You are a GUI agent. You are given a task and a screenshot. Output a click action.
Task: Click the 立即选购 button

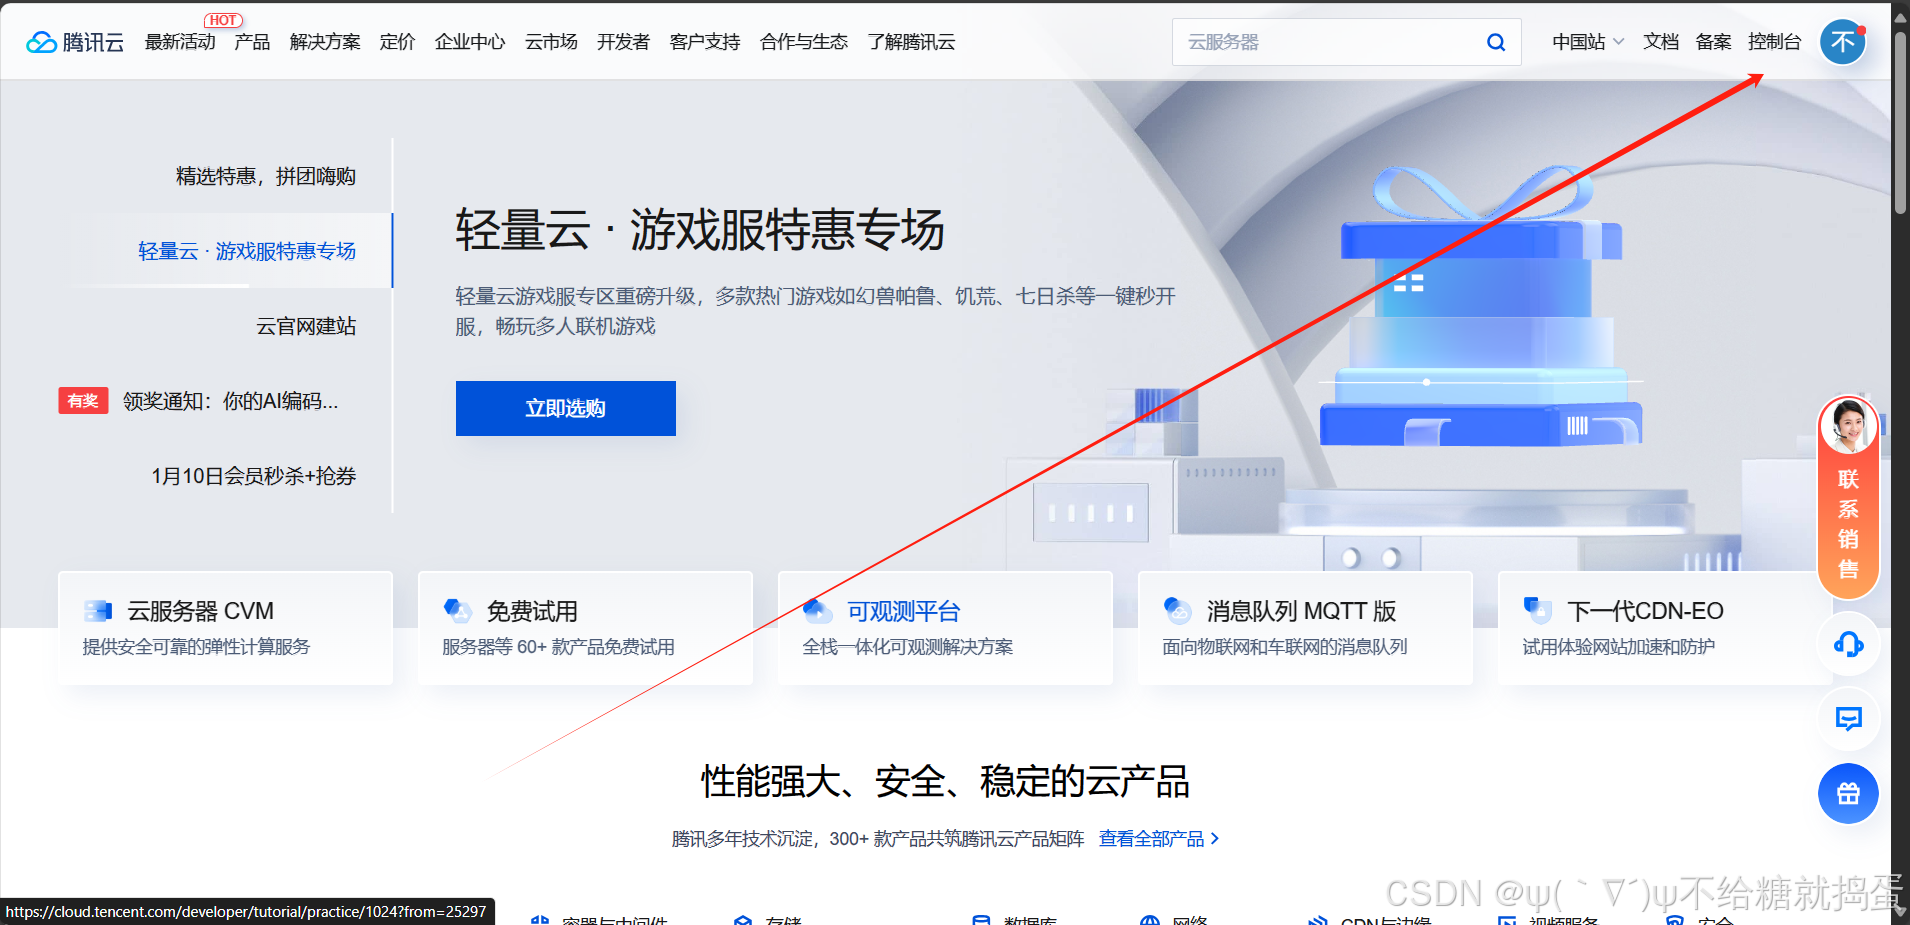click(x=566, y=408)
